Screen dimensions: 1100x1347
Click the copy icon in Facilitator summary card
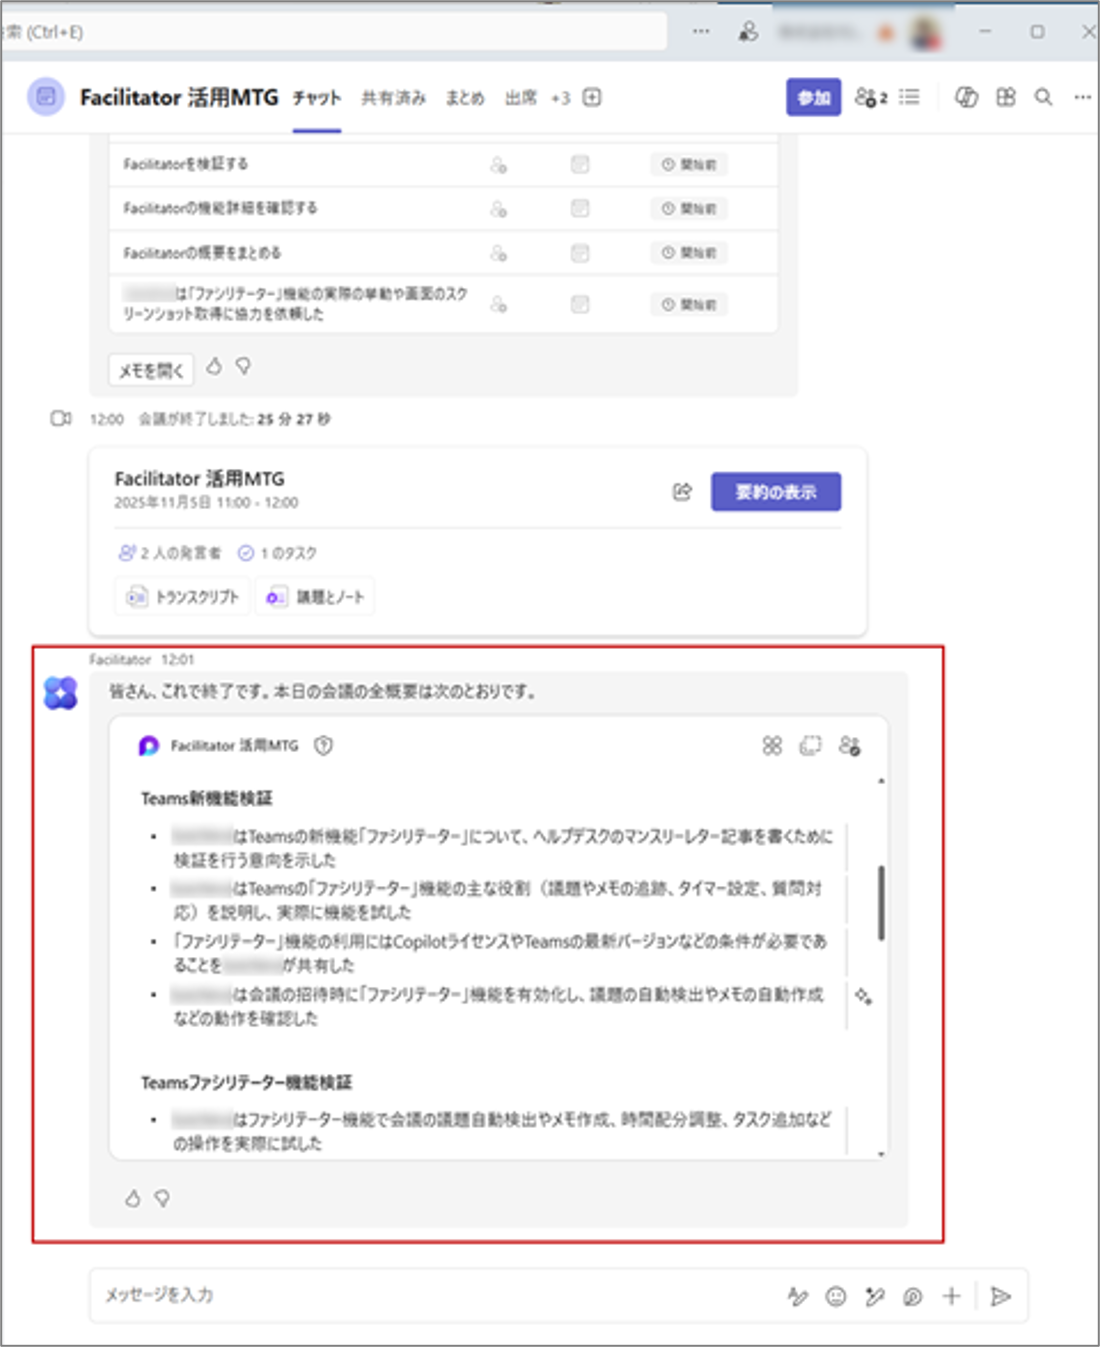[x=810, y=746]
